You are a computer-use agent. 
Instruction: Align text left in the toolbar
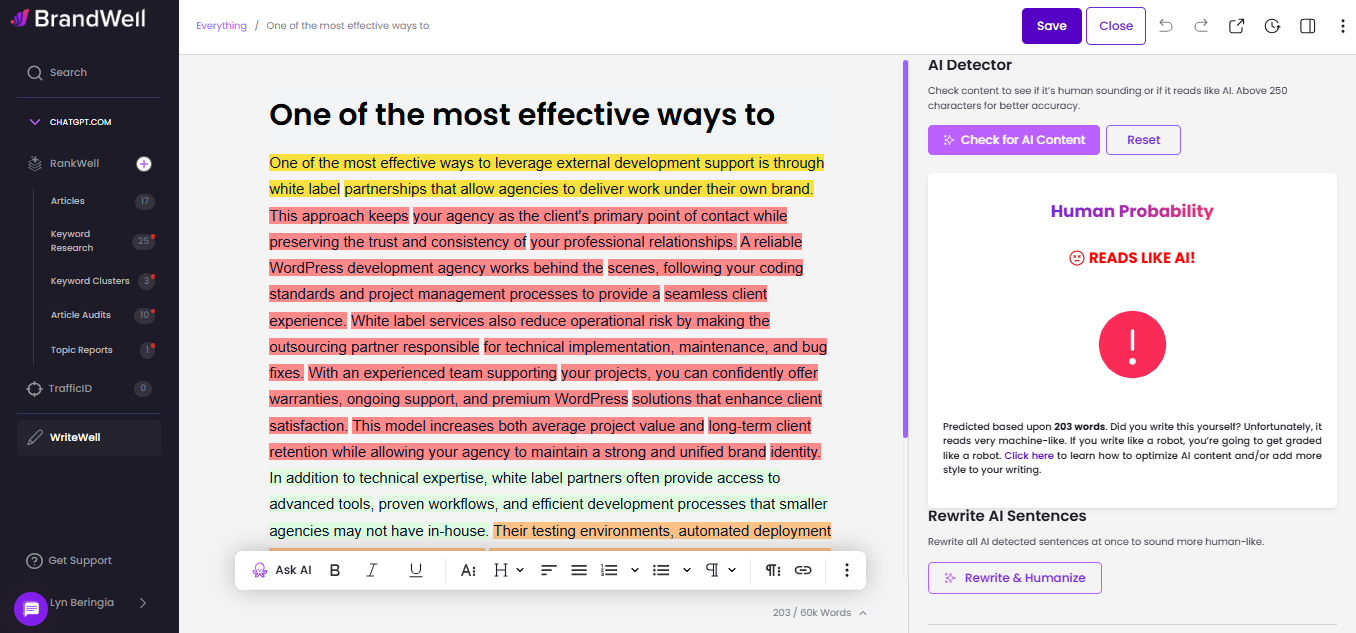[549, 570]
